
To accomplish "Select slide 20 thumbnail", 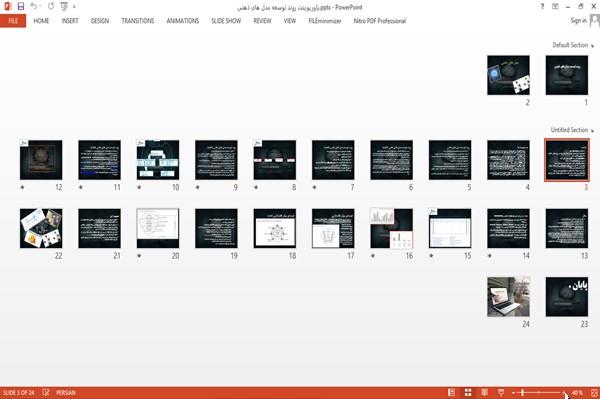I will point(158,228).
